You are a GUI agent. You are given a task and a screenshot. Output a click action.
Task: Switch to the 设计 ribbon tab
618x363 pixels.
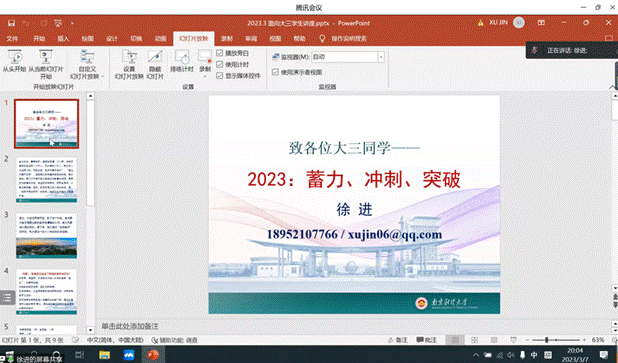pyautogui.click(x=112, y=38)
